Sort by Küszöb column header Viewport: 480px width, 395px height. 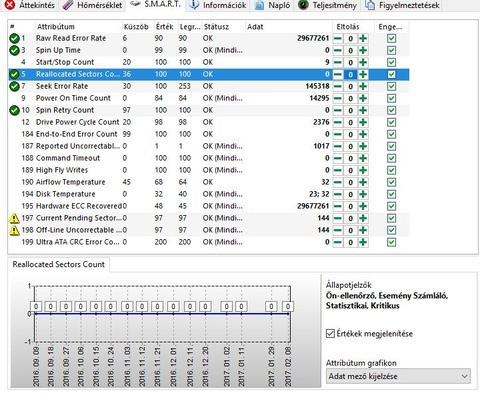[136, 27]
